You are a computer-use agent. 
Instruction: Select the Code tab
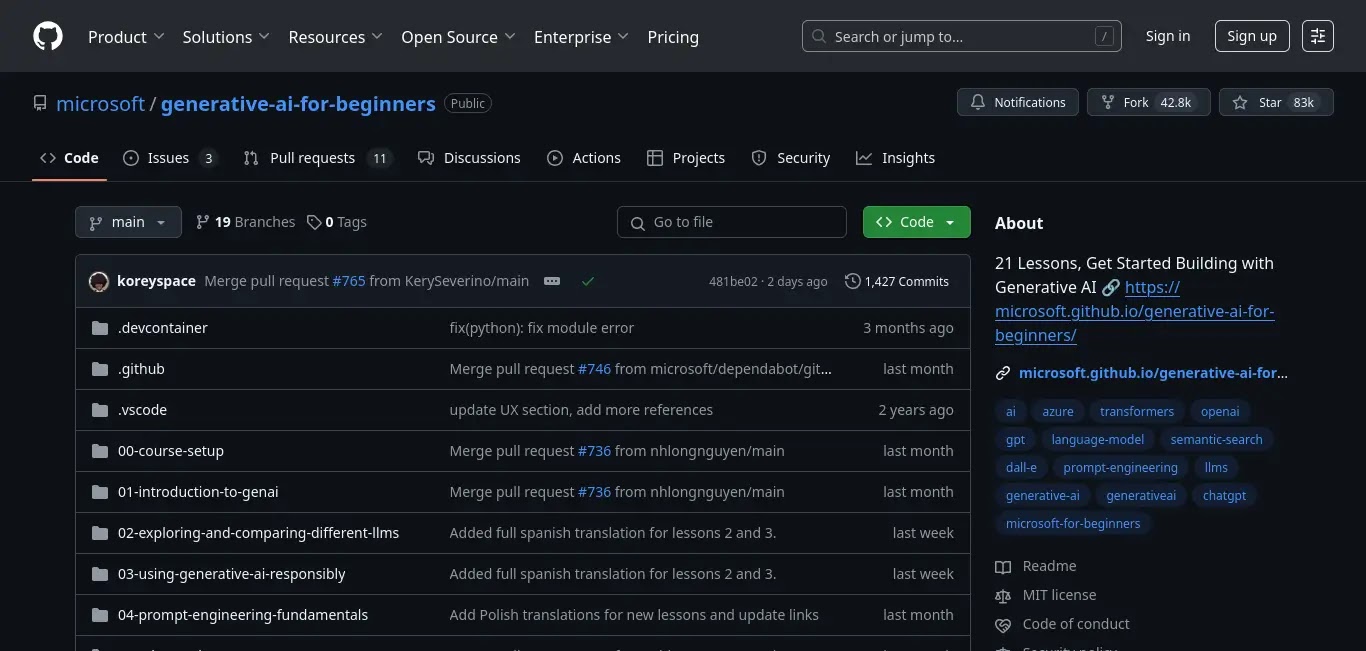[x=69, y=158]
